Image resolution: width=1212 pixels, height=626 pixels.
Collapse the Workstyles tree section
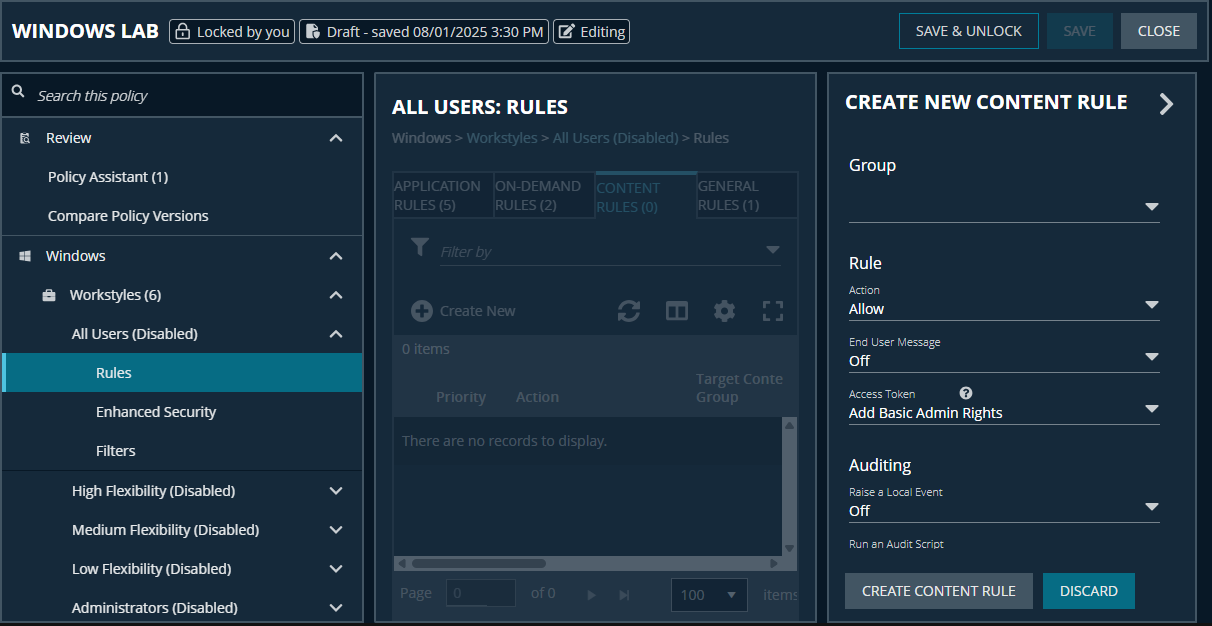336,294
